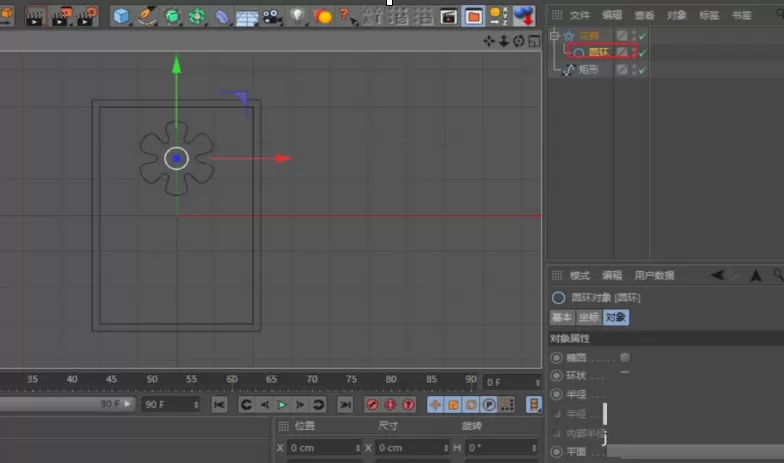This screenshot has width=784, height=463.
Task: Switch to the 基本 tab
Action: pyautogui.click(x=562, y=318)
